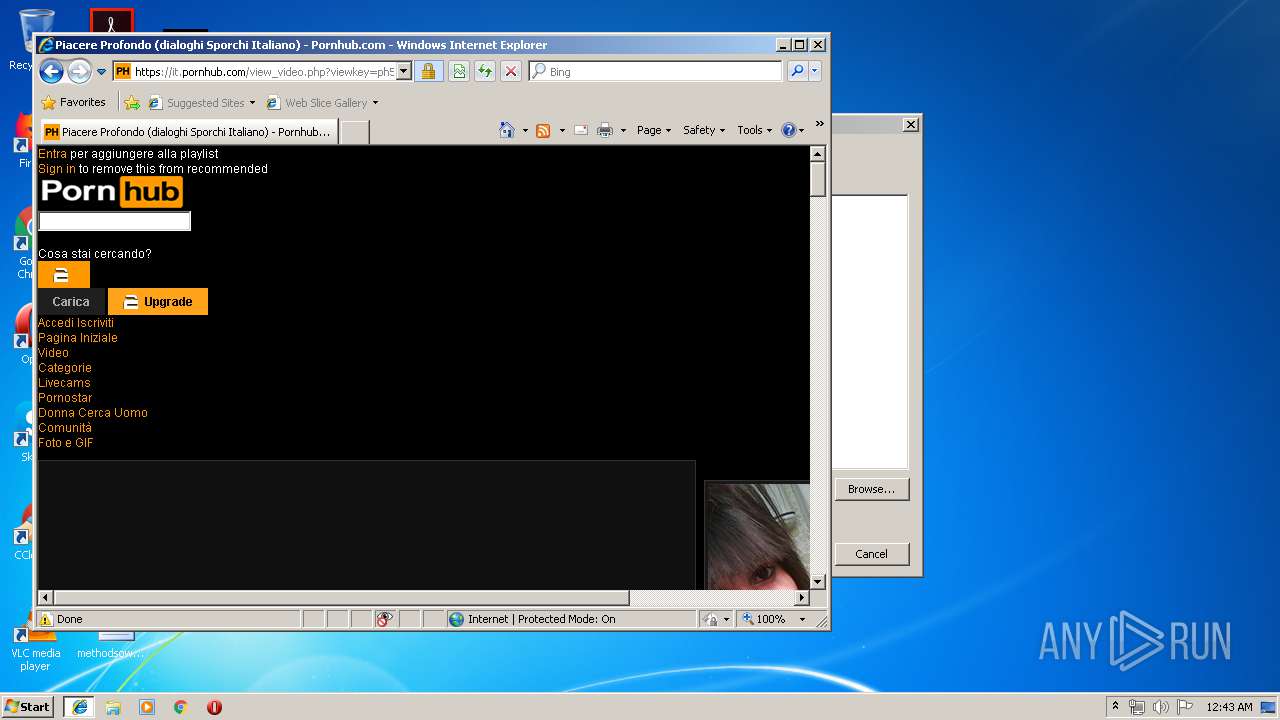The height and width of the screenshot is (720, 1280).
Task: Click Internet Protected Mode status text
Action: 542,619
